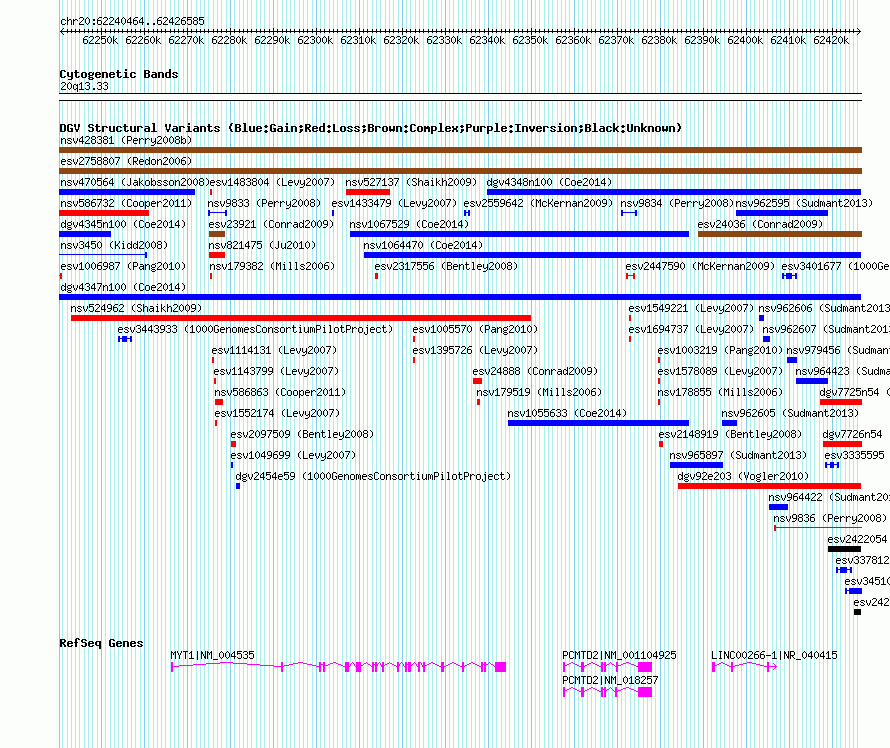Click the MYT1|NM_004535 gene label
The width and height of the screenshot is (890, 748).
point(212,655)
